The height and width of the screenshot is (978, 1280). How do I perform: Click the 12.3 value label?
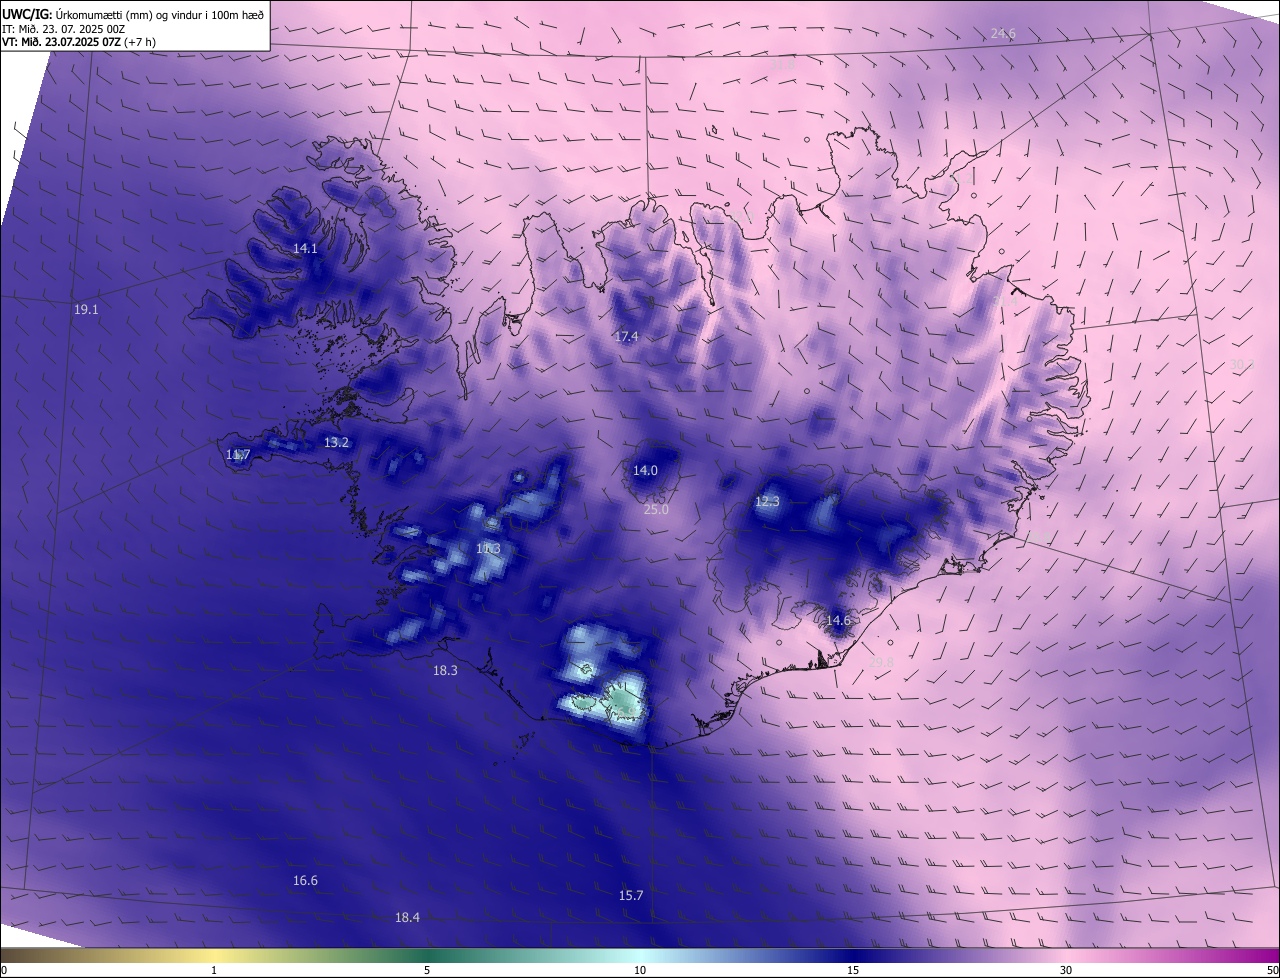click(x=767, y=501)
